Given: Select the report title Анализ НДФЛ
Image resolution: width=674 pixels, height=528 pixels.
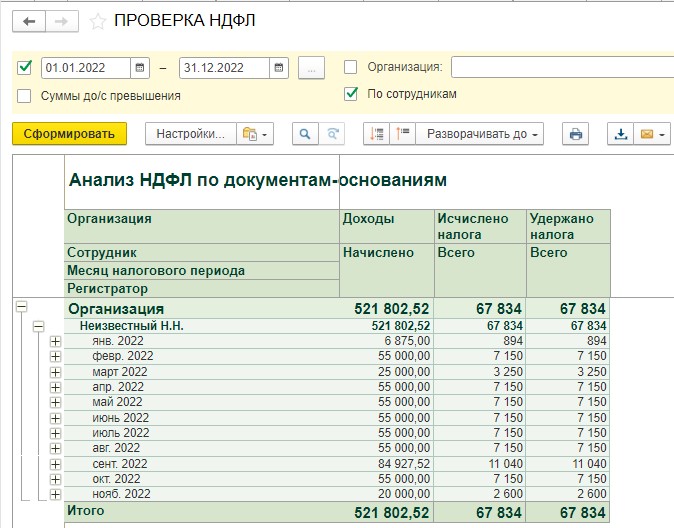Looking at the screenshot, I should pos(258,180).
